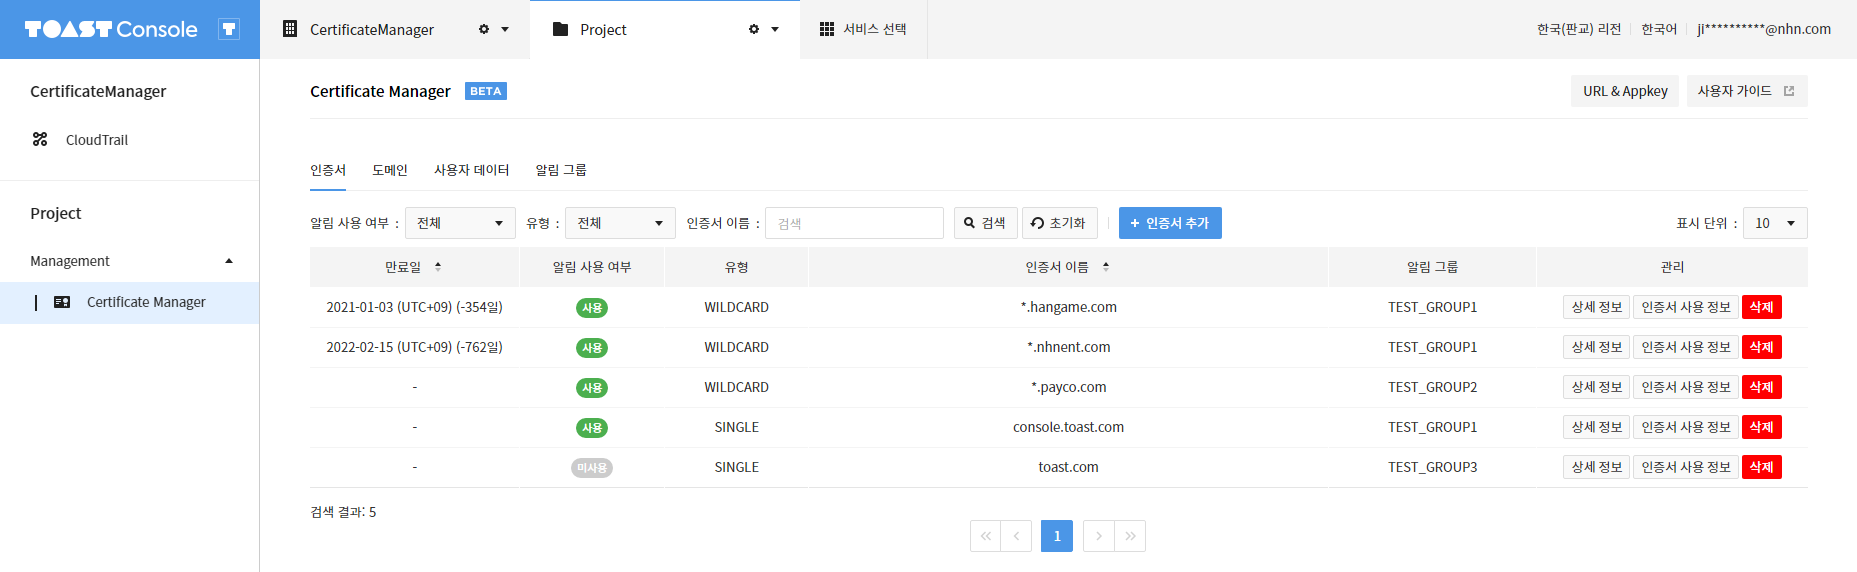Open CloudTrail in sidebar
The width and height of the screenshot is (1857, 572).
coord(97,140)
